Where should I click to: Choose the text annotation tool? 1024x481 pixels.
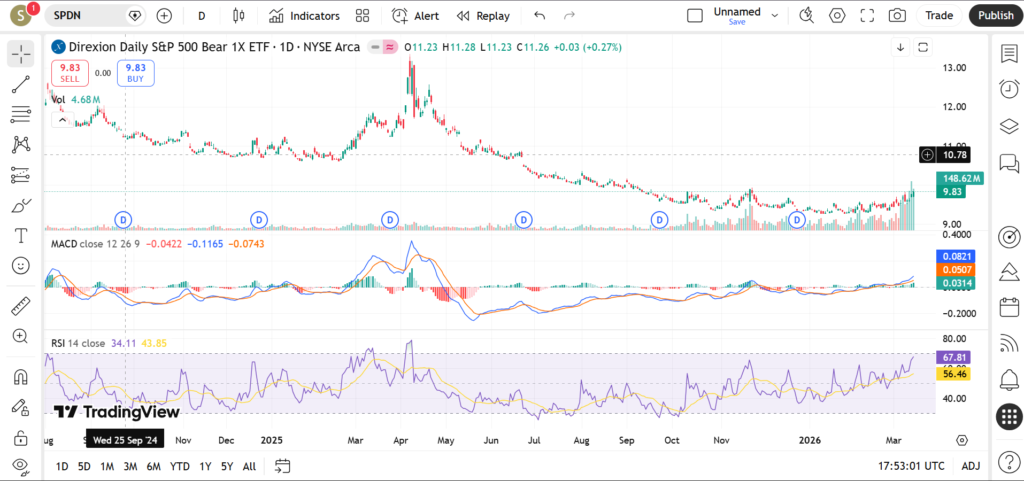point(20,236)
